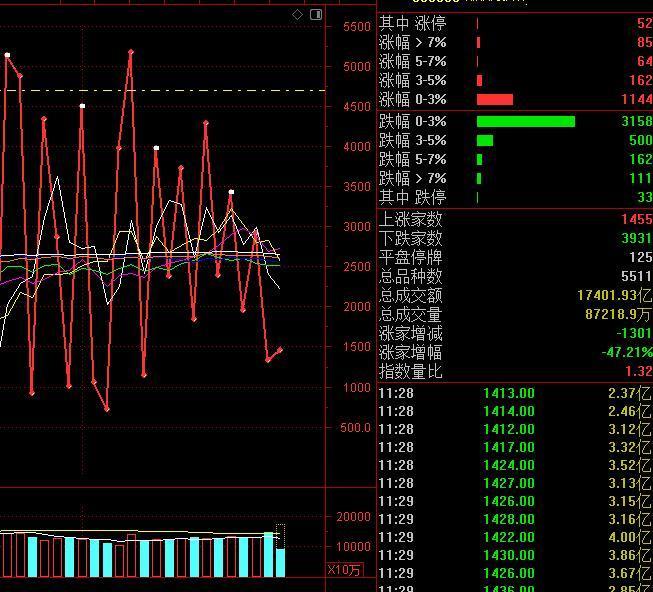Select the 跌幅 0-3% label
Screen dimensions: 653x592
click(x=412, y=122)
